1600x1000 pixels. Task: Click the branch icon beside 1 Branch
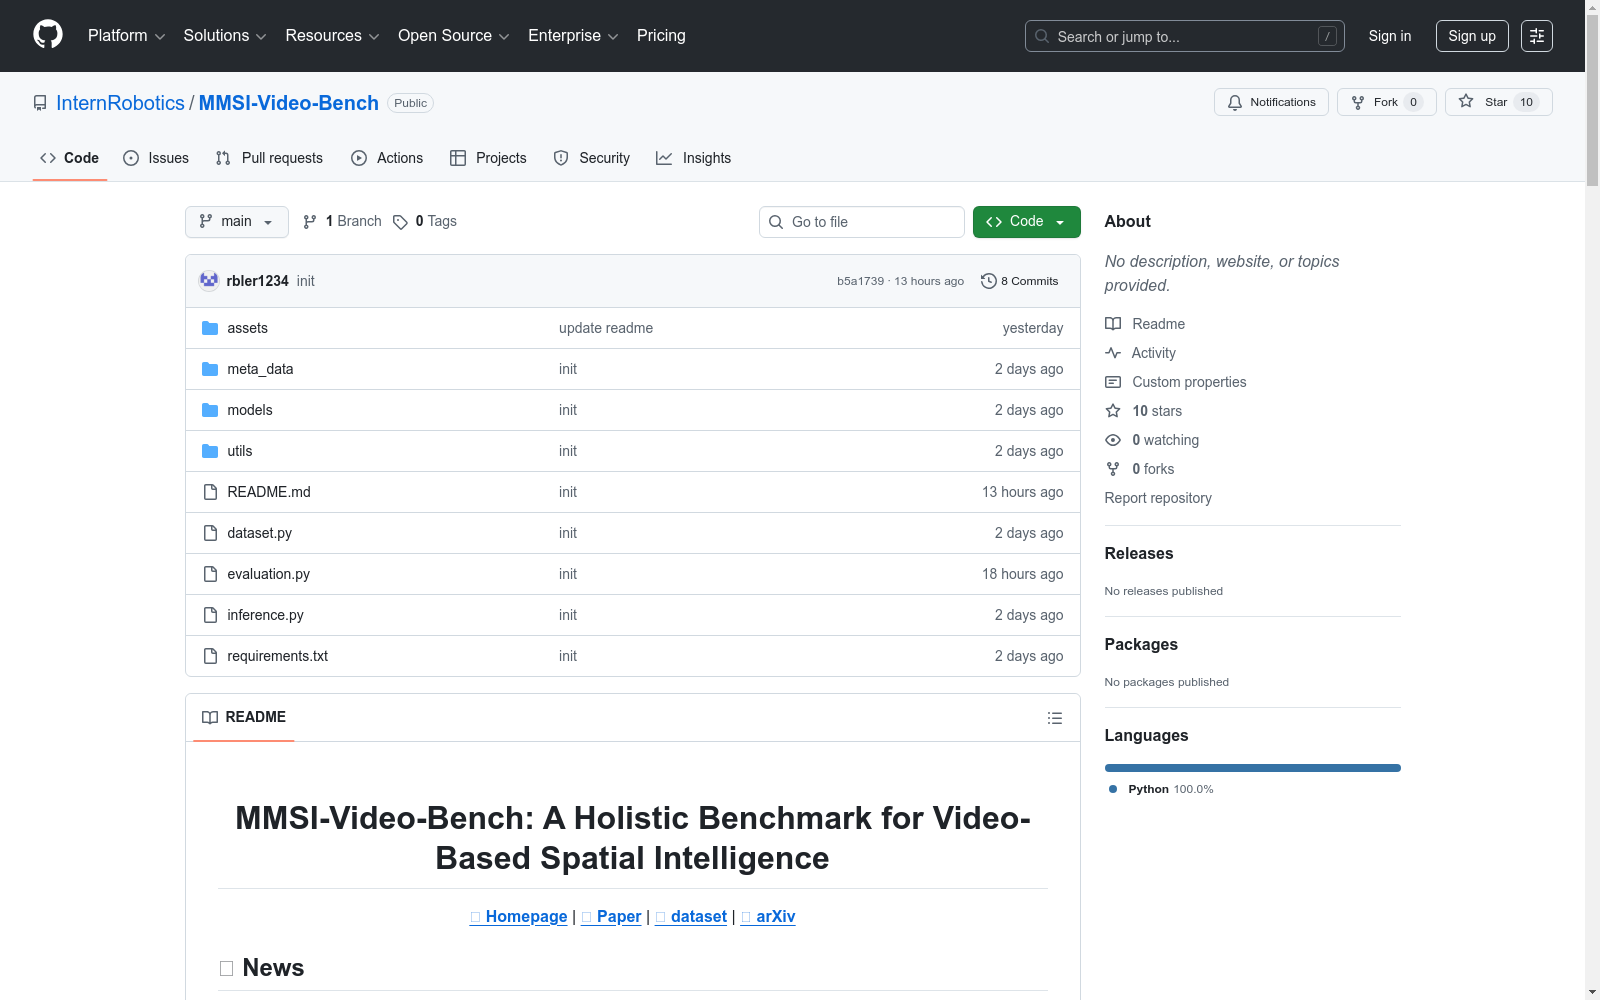310,222
